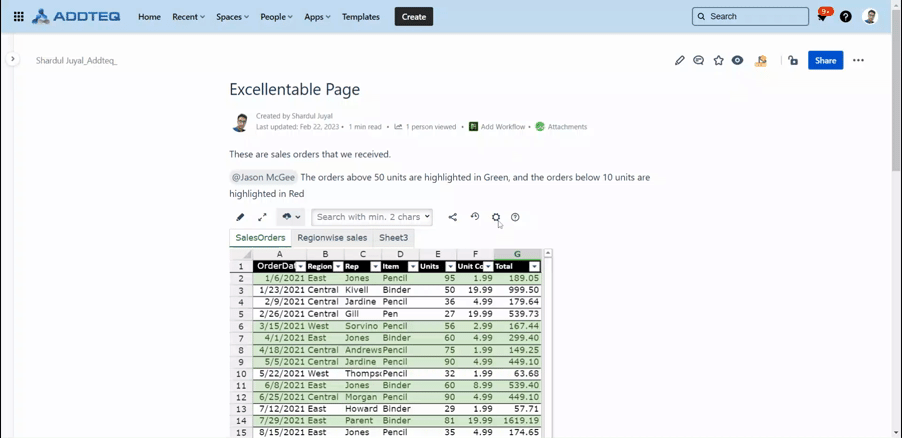Open Excellentable help icon

coord(515,217)
